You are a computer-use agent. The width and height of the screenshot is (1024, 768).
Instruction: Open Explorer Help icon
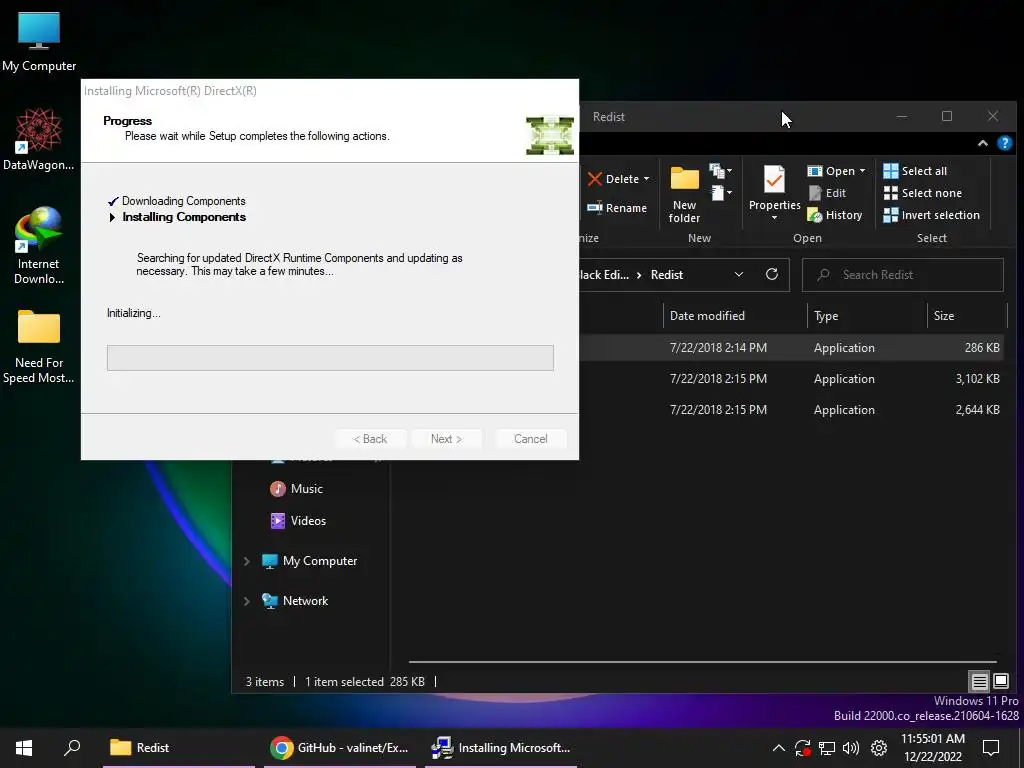pos(1004,143)
